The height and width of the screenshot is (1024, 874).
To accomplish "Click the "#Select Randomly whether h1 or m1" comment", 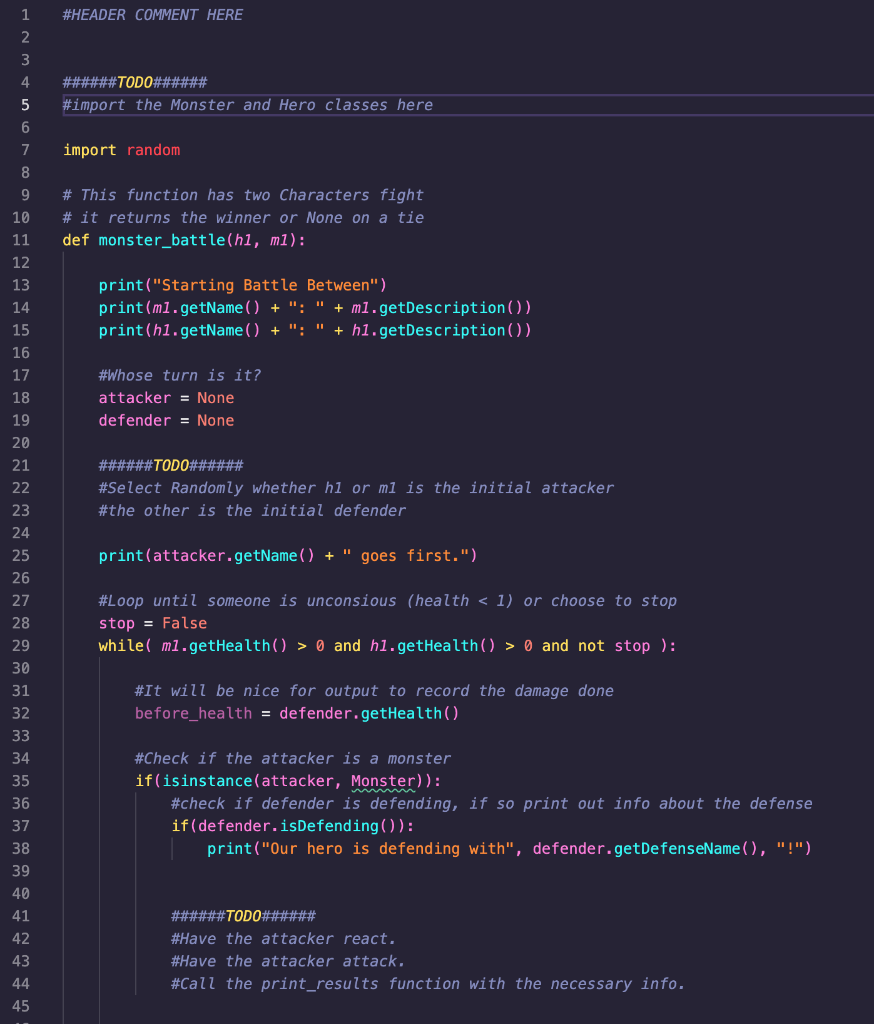I will [356, 488].
